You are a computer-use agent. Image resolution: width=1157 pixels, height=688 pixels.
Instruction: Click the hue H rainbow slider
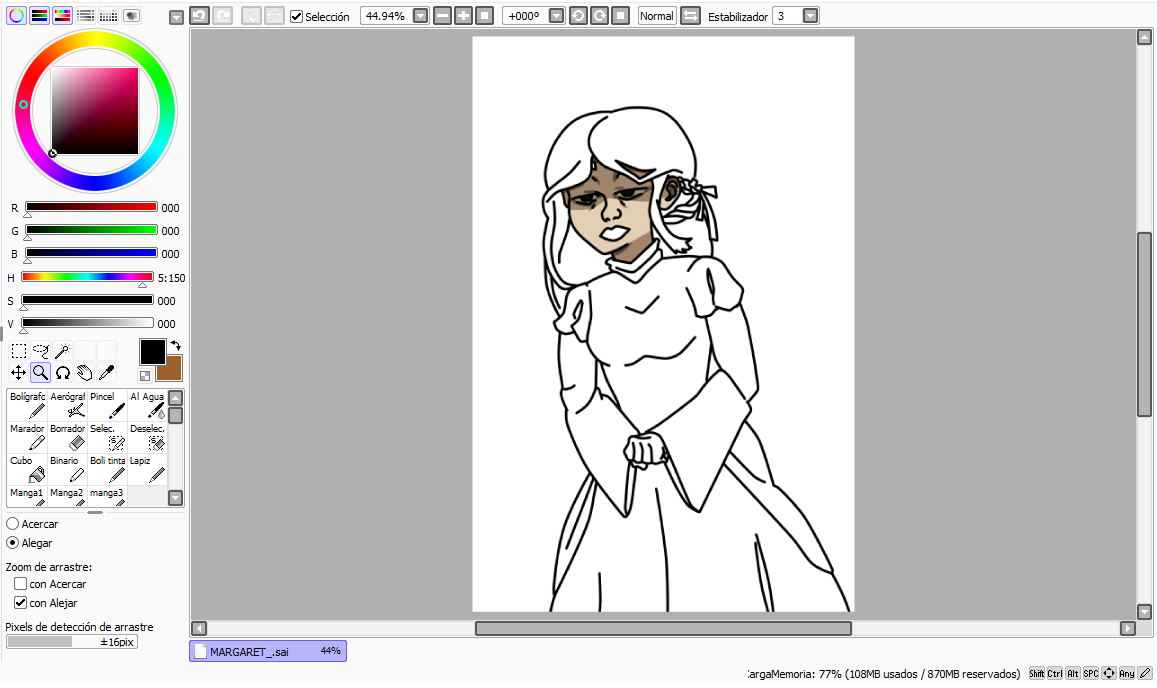(x=87, y=277)
